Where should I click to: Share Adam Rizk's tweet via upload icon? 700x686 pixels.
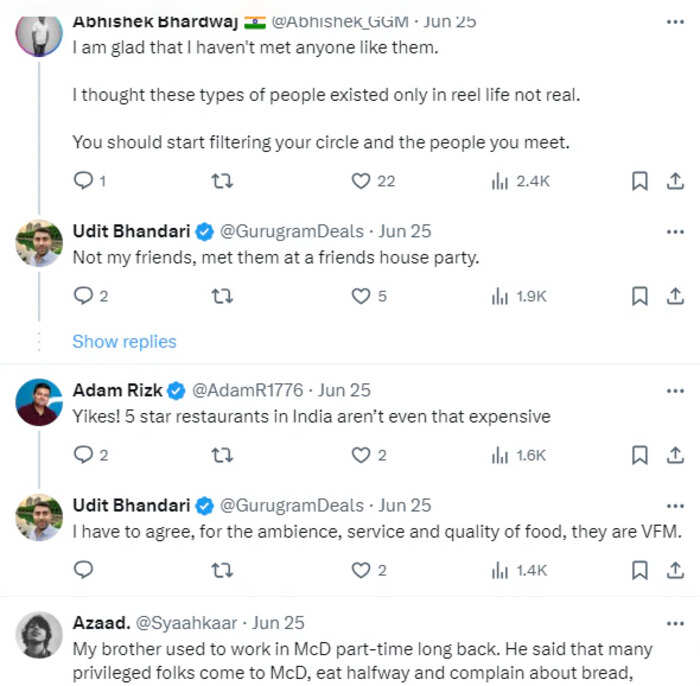(675, 455)
